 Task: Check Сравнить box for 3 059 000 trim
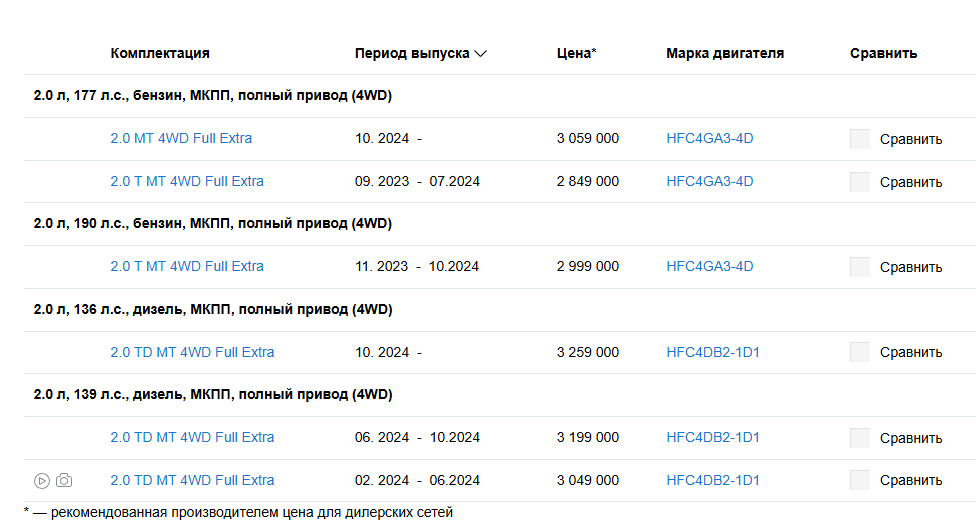click(860, 139)
